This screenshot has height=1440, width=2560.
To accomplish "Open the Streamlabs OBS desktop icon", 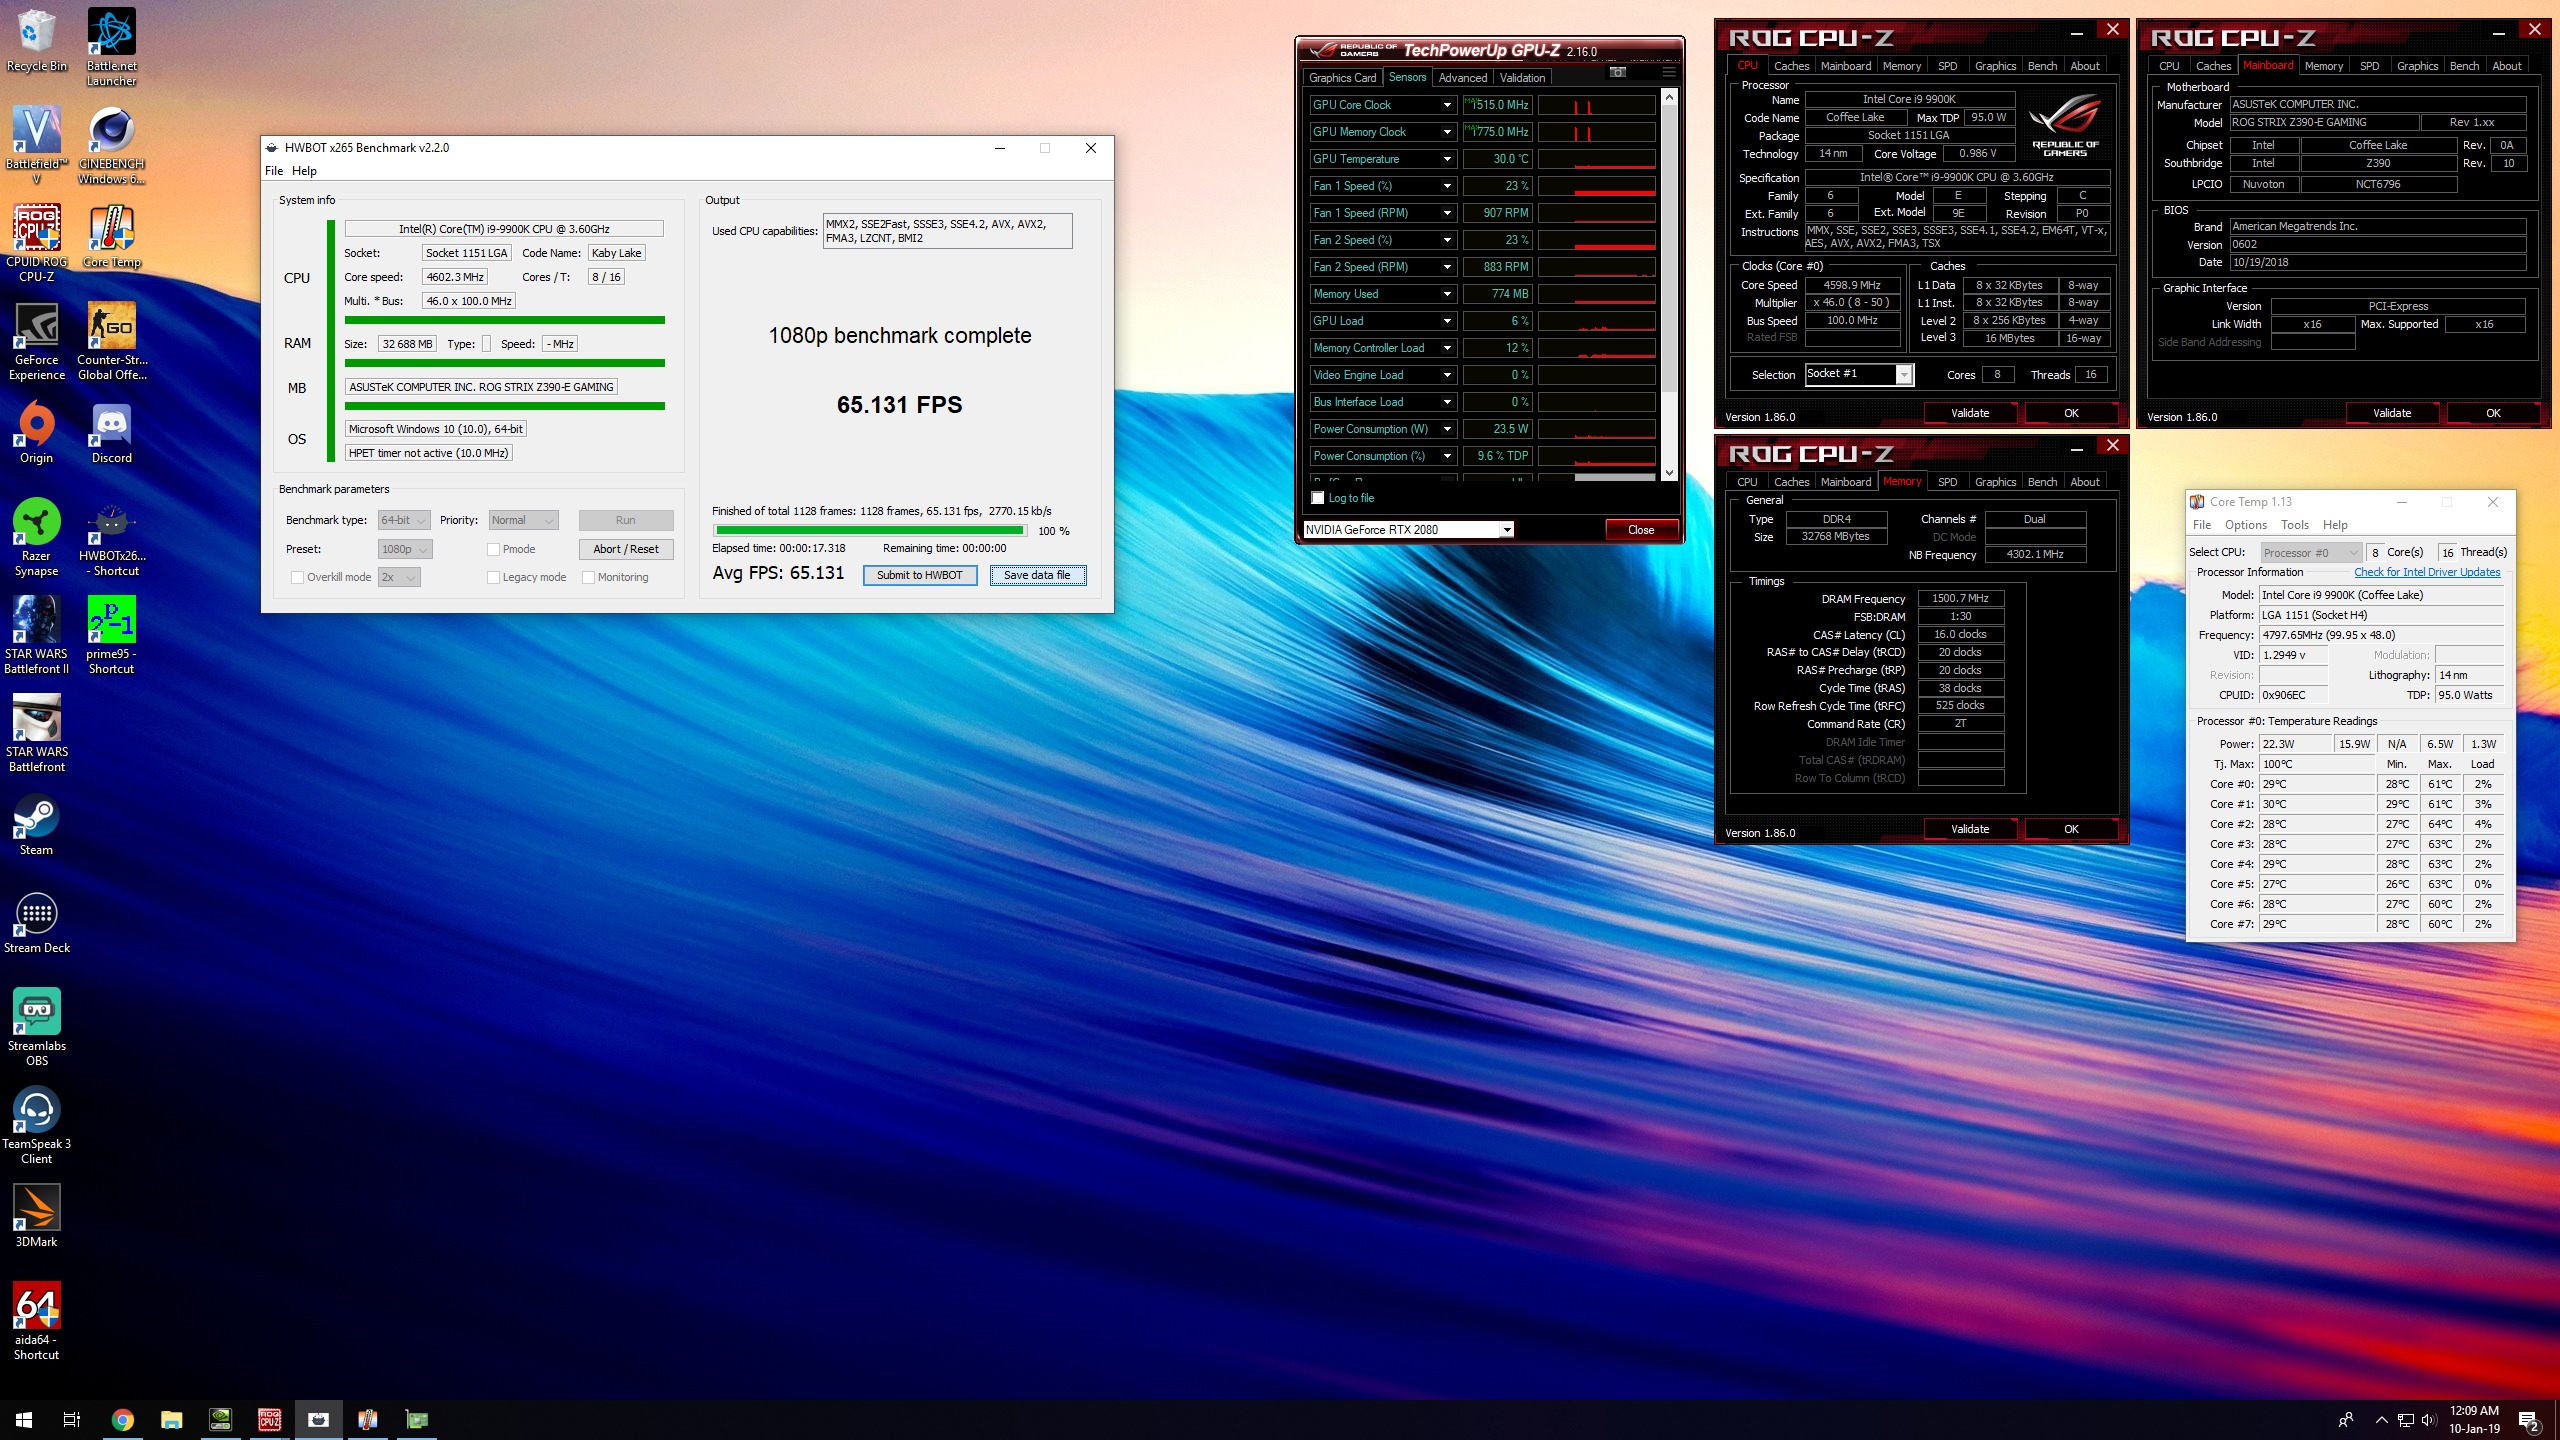I will click(37, 1027).
